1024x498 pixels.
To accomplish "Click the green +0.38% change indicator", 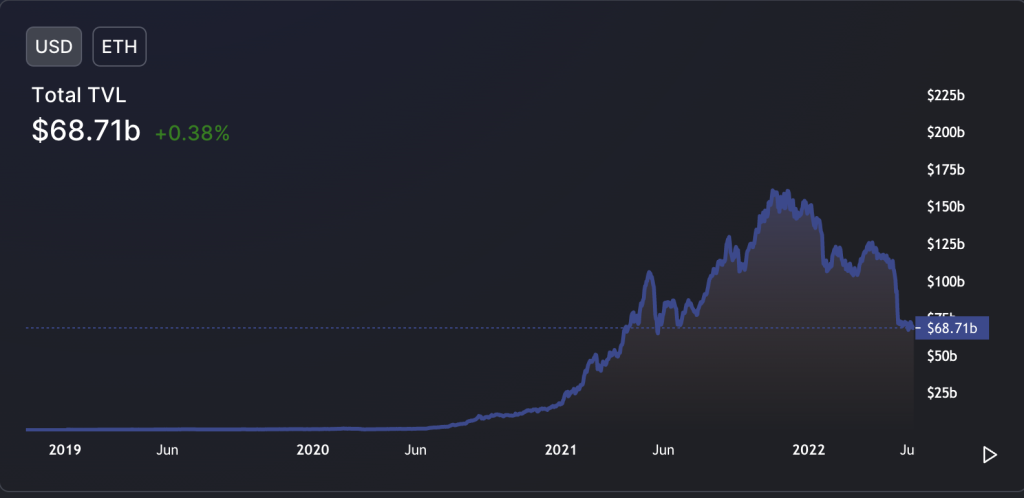I will 192,133.
